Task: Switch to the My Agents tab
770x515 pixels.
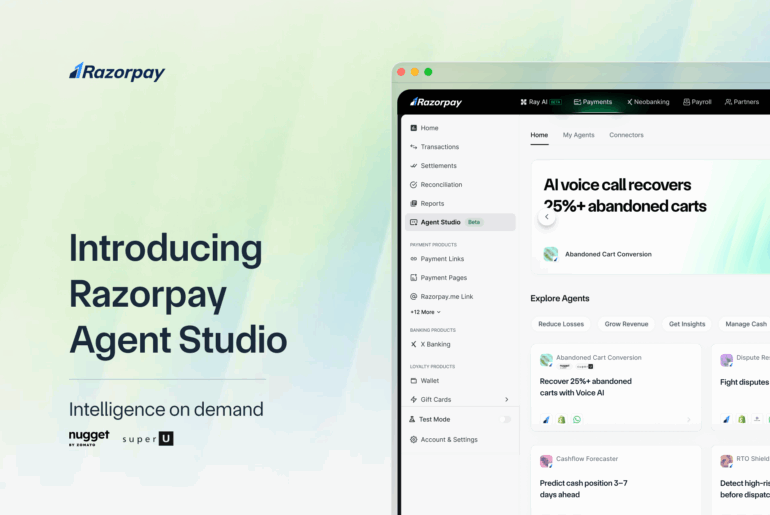Action: click(x=578, y=135)
